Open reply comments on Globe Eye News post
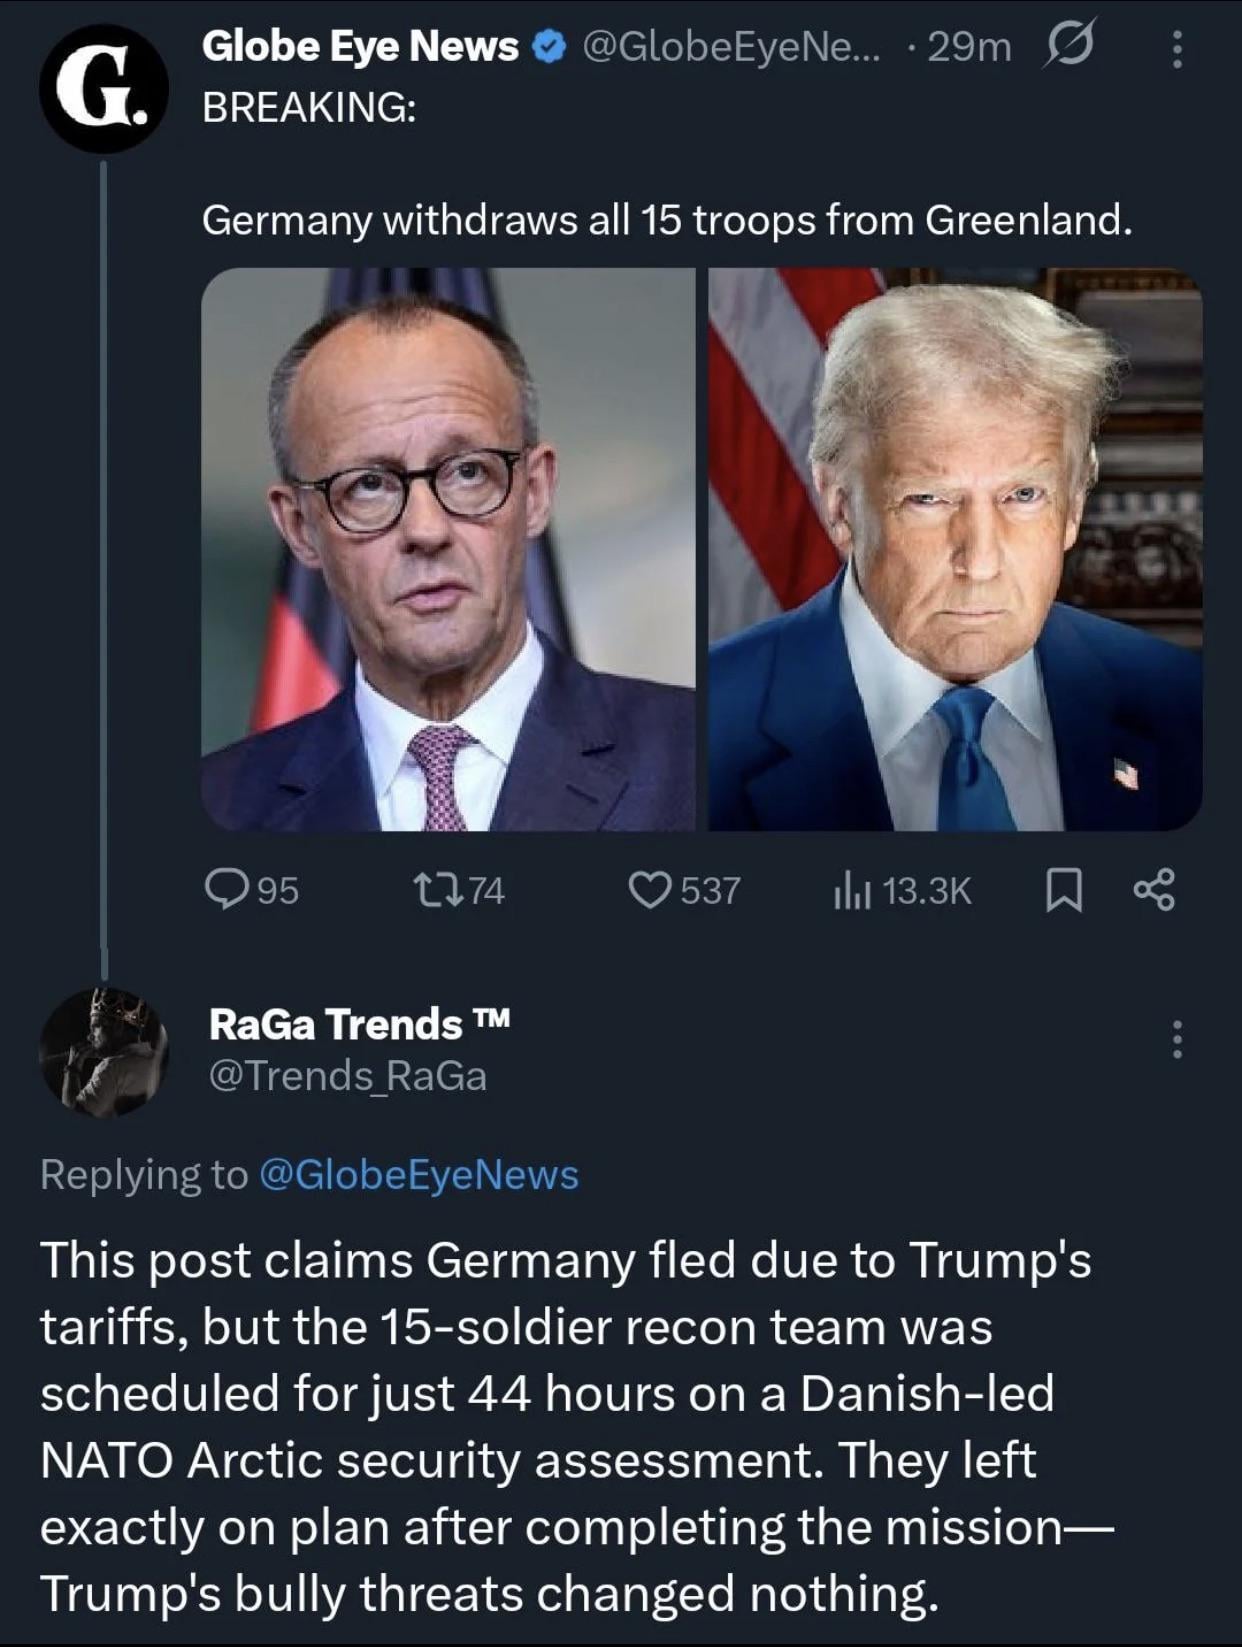The height and width of the screenshot is (1647, 1242). coord(250,889)
